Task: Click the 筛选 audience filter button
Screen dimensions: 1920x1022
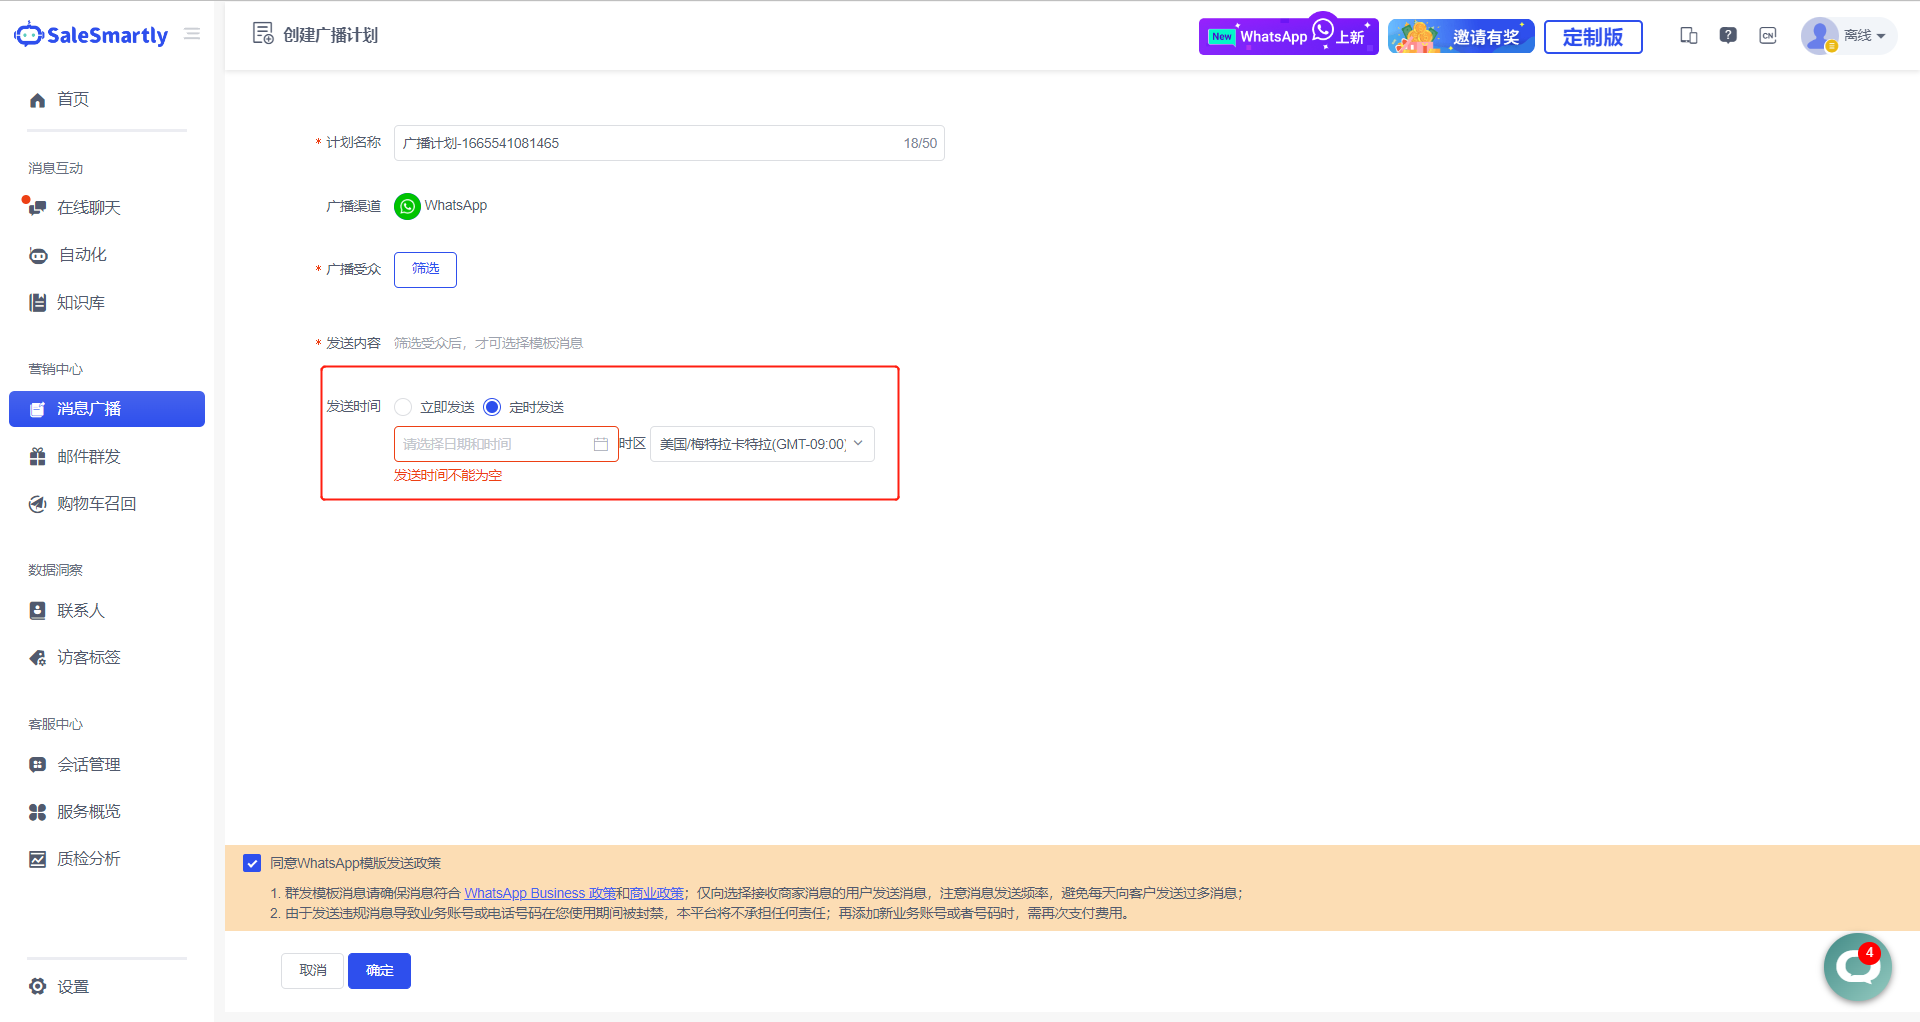Action: [425, 269]
